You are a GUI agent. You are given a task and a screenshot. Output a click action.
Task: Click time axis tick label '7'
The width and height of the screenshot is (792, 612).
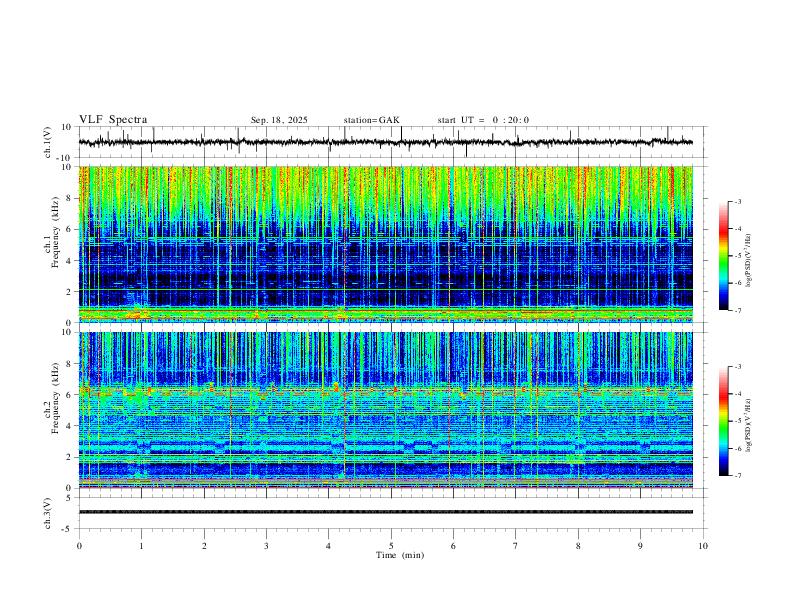click(516, 546)
